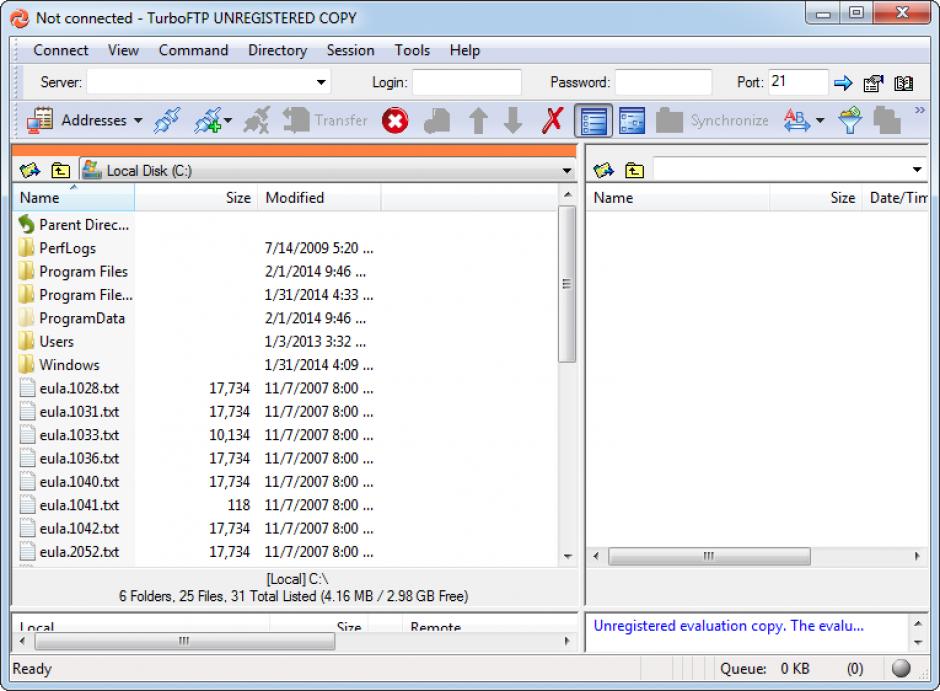Sort local files by Name column

click(74, 198)
